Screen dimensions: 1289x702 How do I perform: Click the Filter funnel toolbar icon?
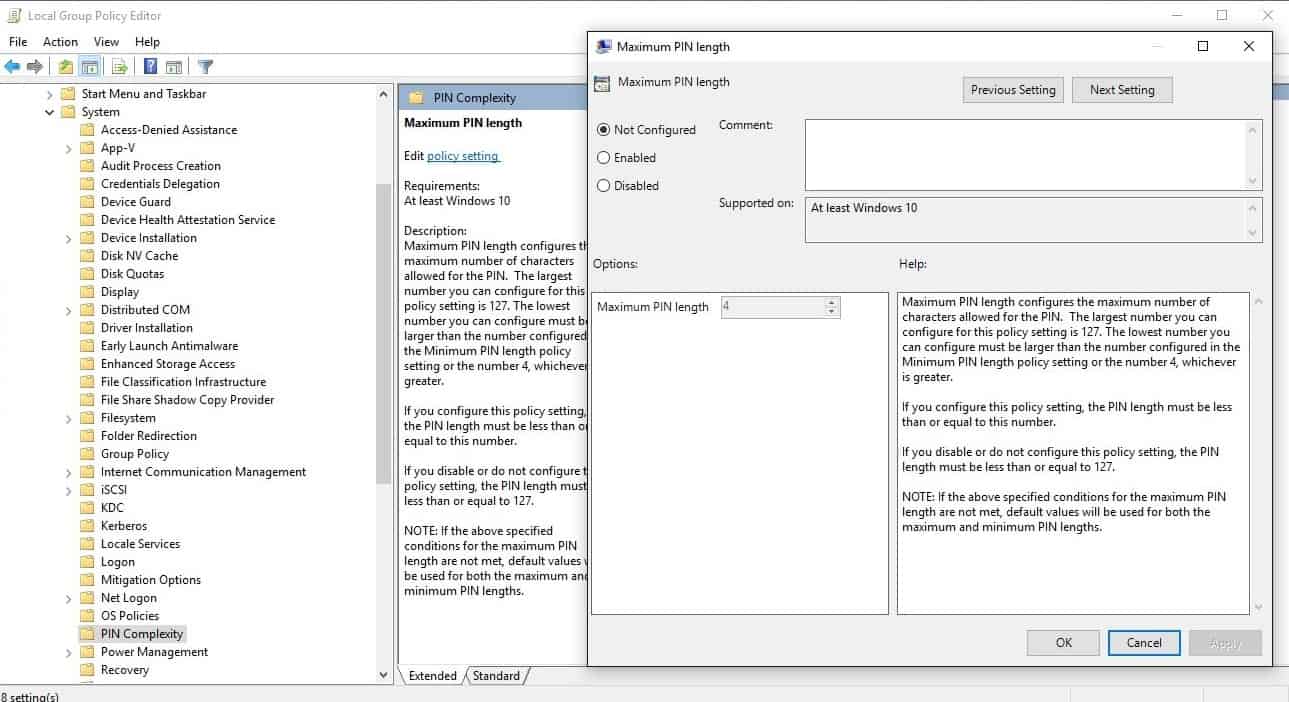tap(205, 67)
